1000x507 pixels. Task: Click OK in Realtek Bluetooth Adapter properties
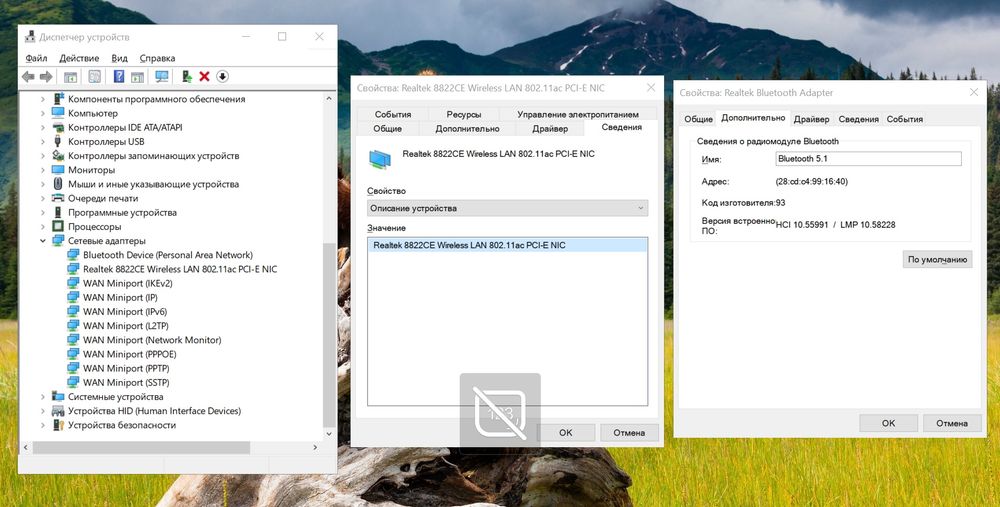tap(888, 423)
